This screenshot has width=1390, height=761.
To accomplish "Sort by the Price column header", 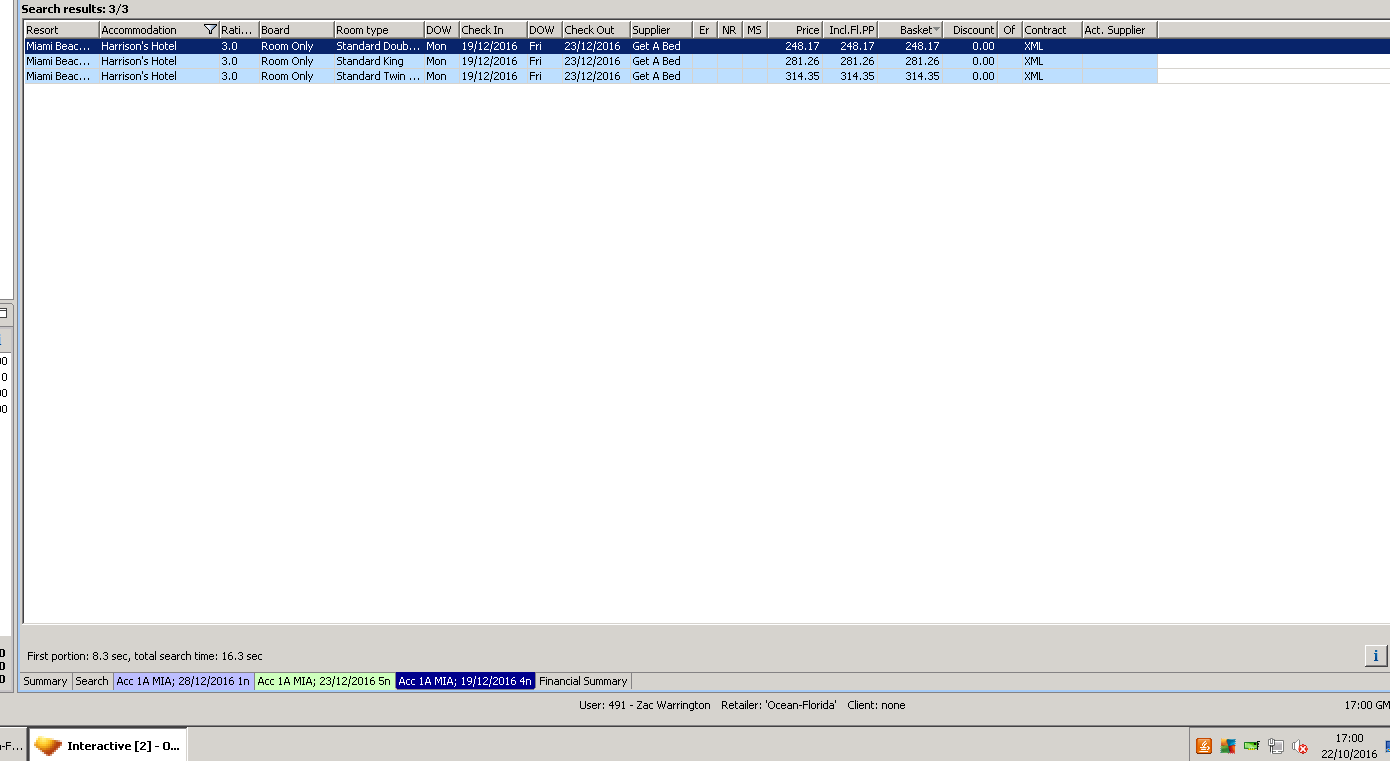I will pyautogui.click(x=795, y=30).
